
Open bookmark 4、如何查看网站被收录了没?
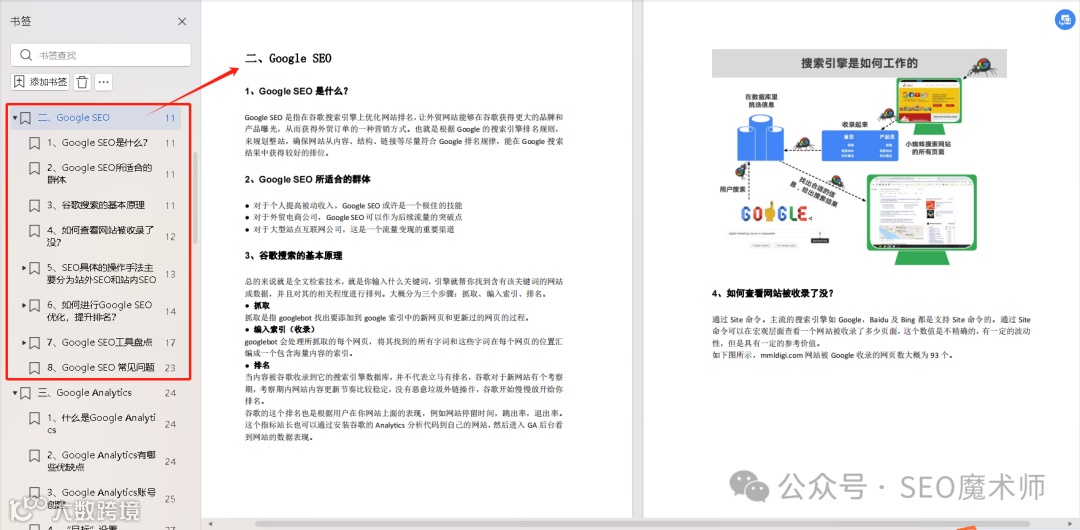(x=101, y=236)
